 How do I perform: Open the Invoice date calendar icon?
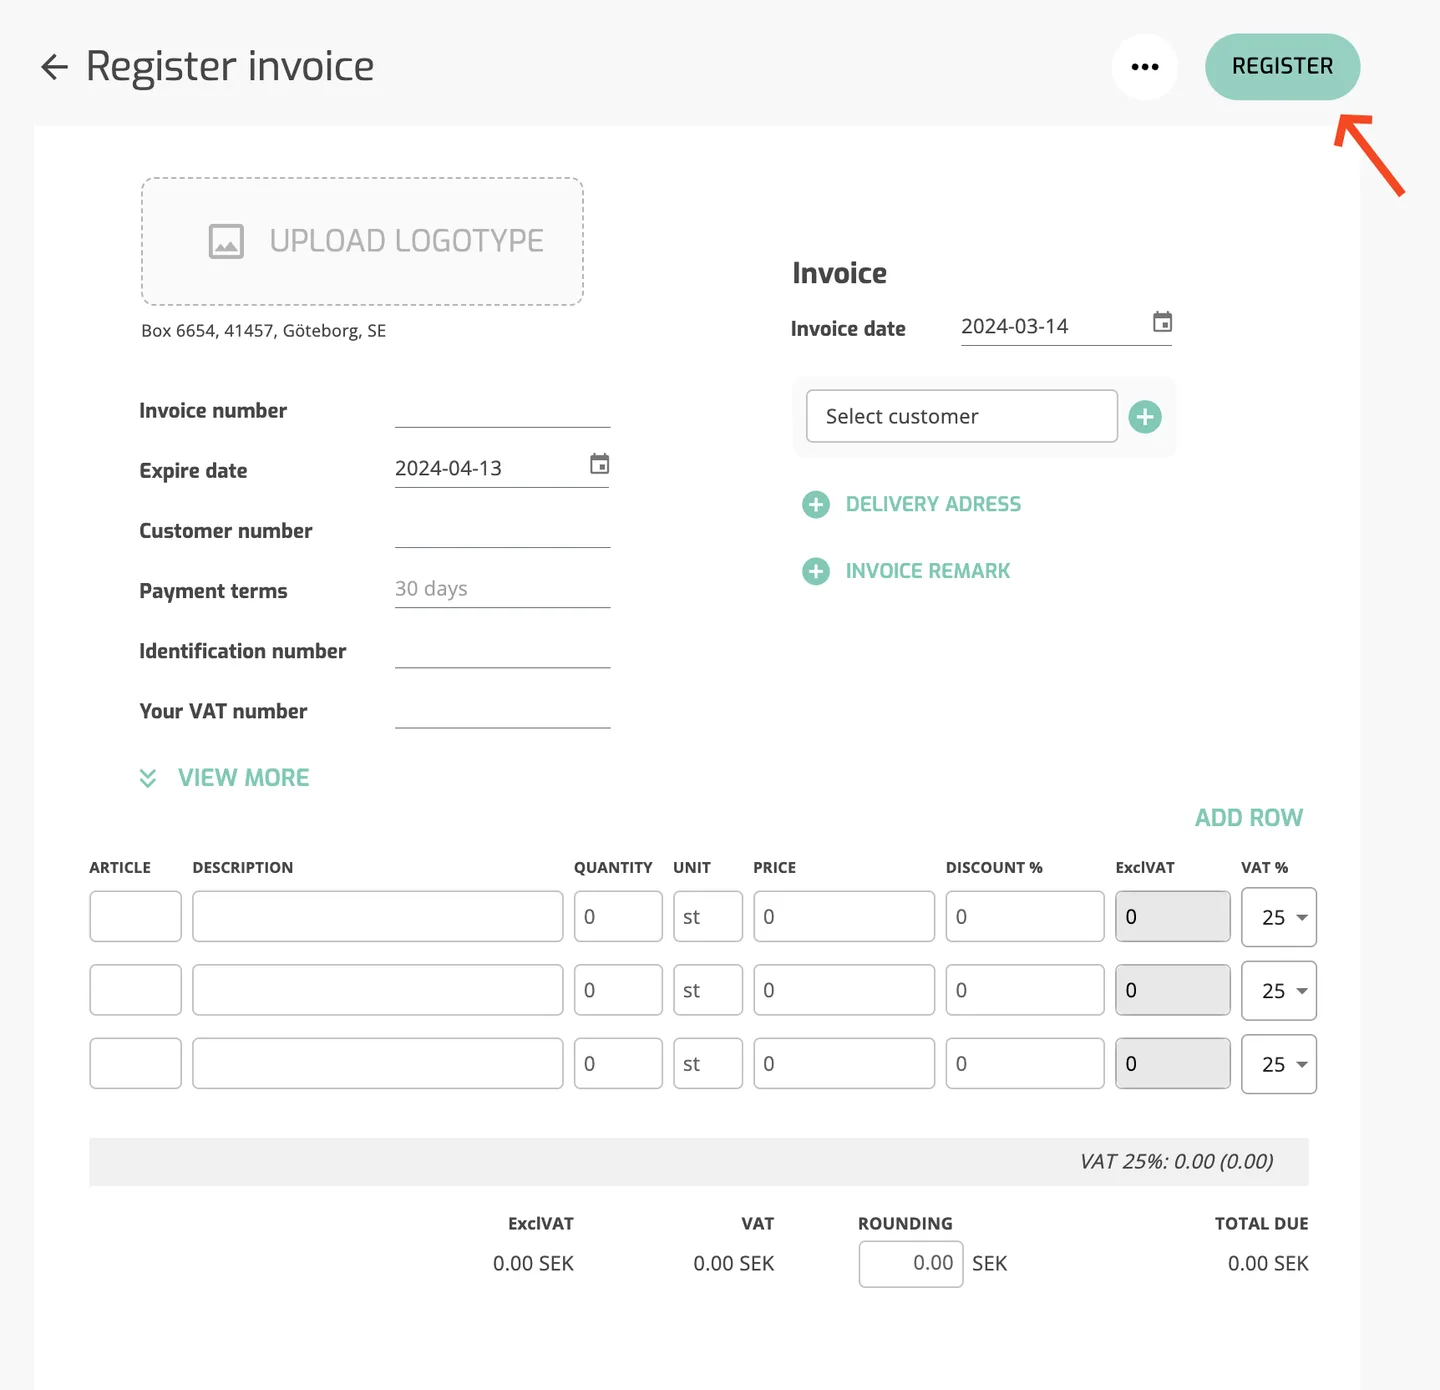coord(1162,322)
